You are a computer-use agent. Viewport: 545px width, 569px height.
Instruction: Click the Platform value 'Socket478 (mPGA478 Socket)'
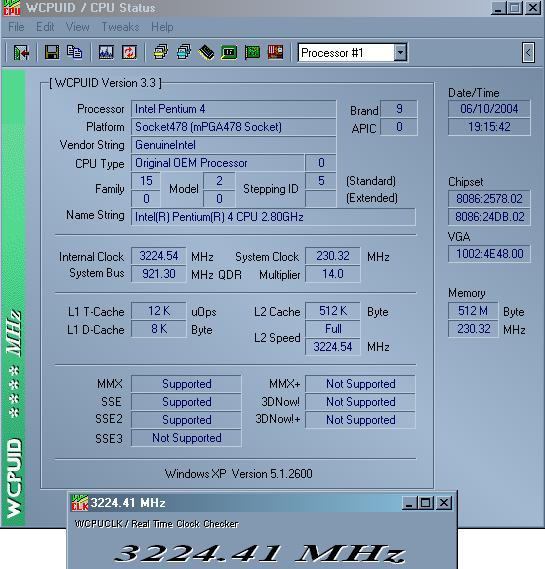[233, 127]
